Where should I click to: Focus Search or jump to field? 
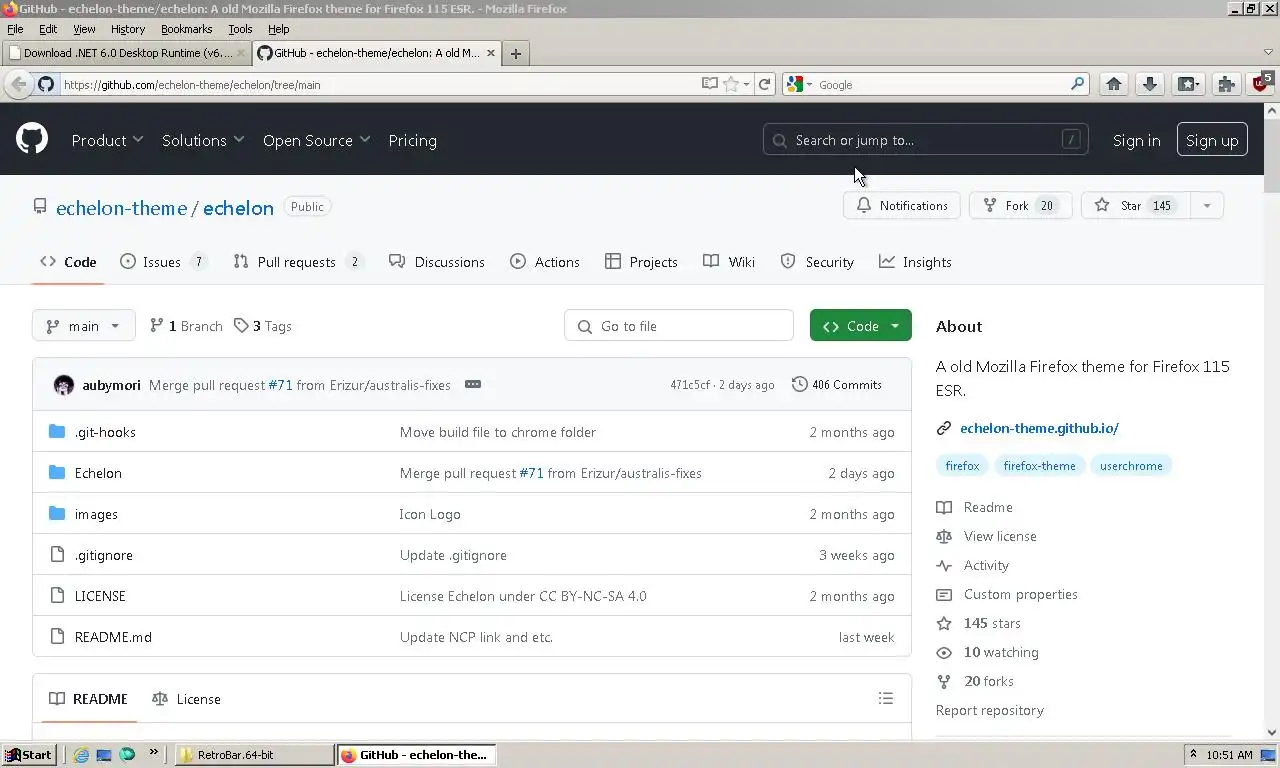click(x=925, y=140)
